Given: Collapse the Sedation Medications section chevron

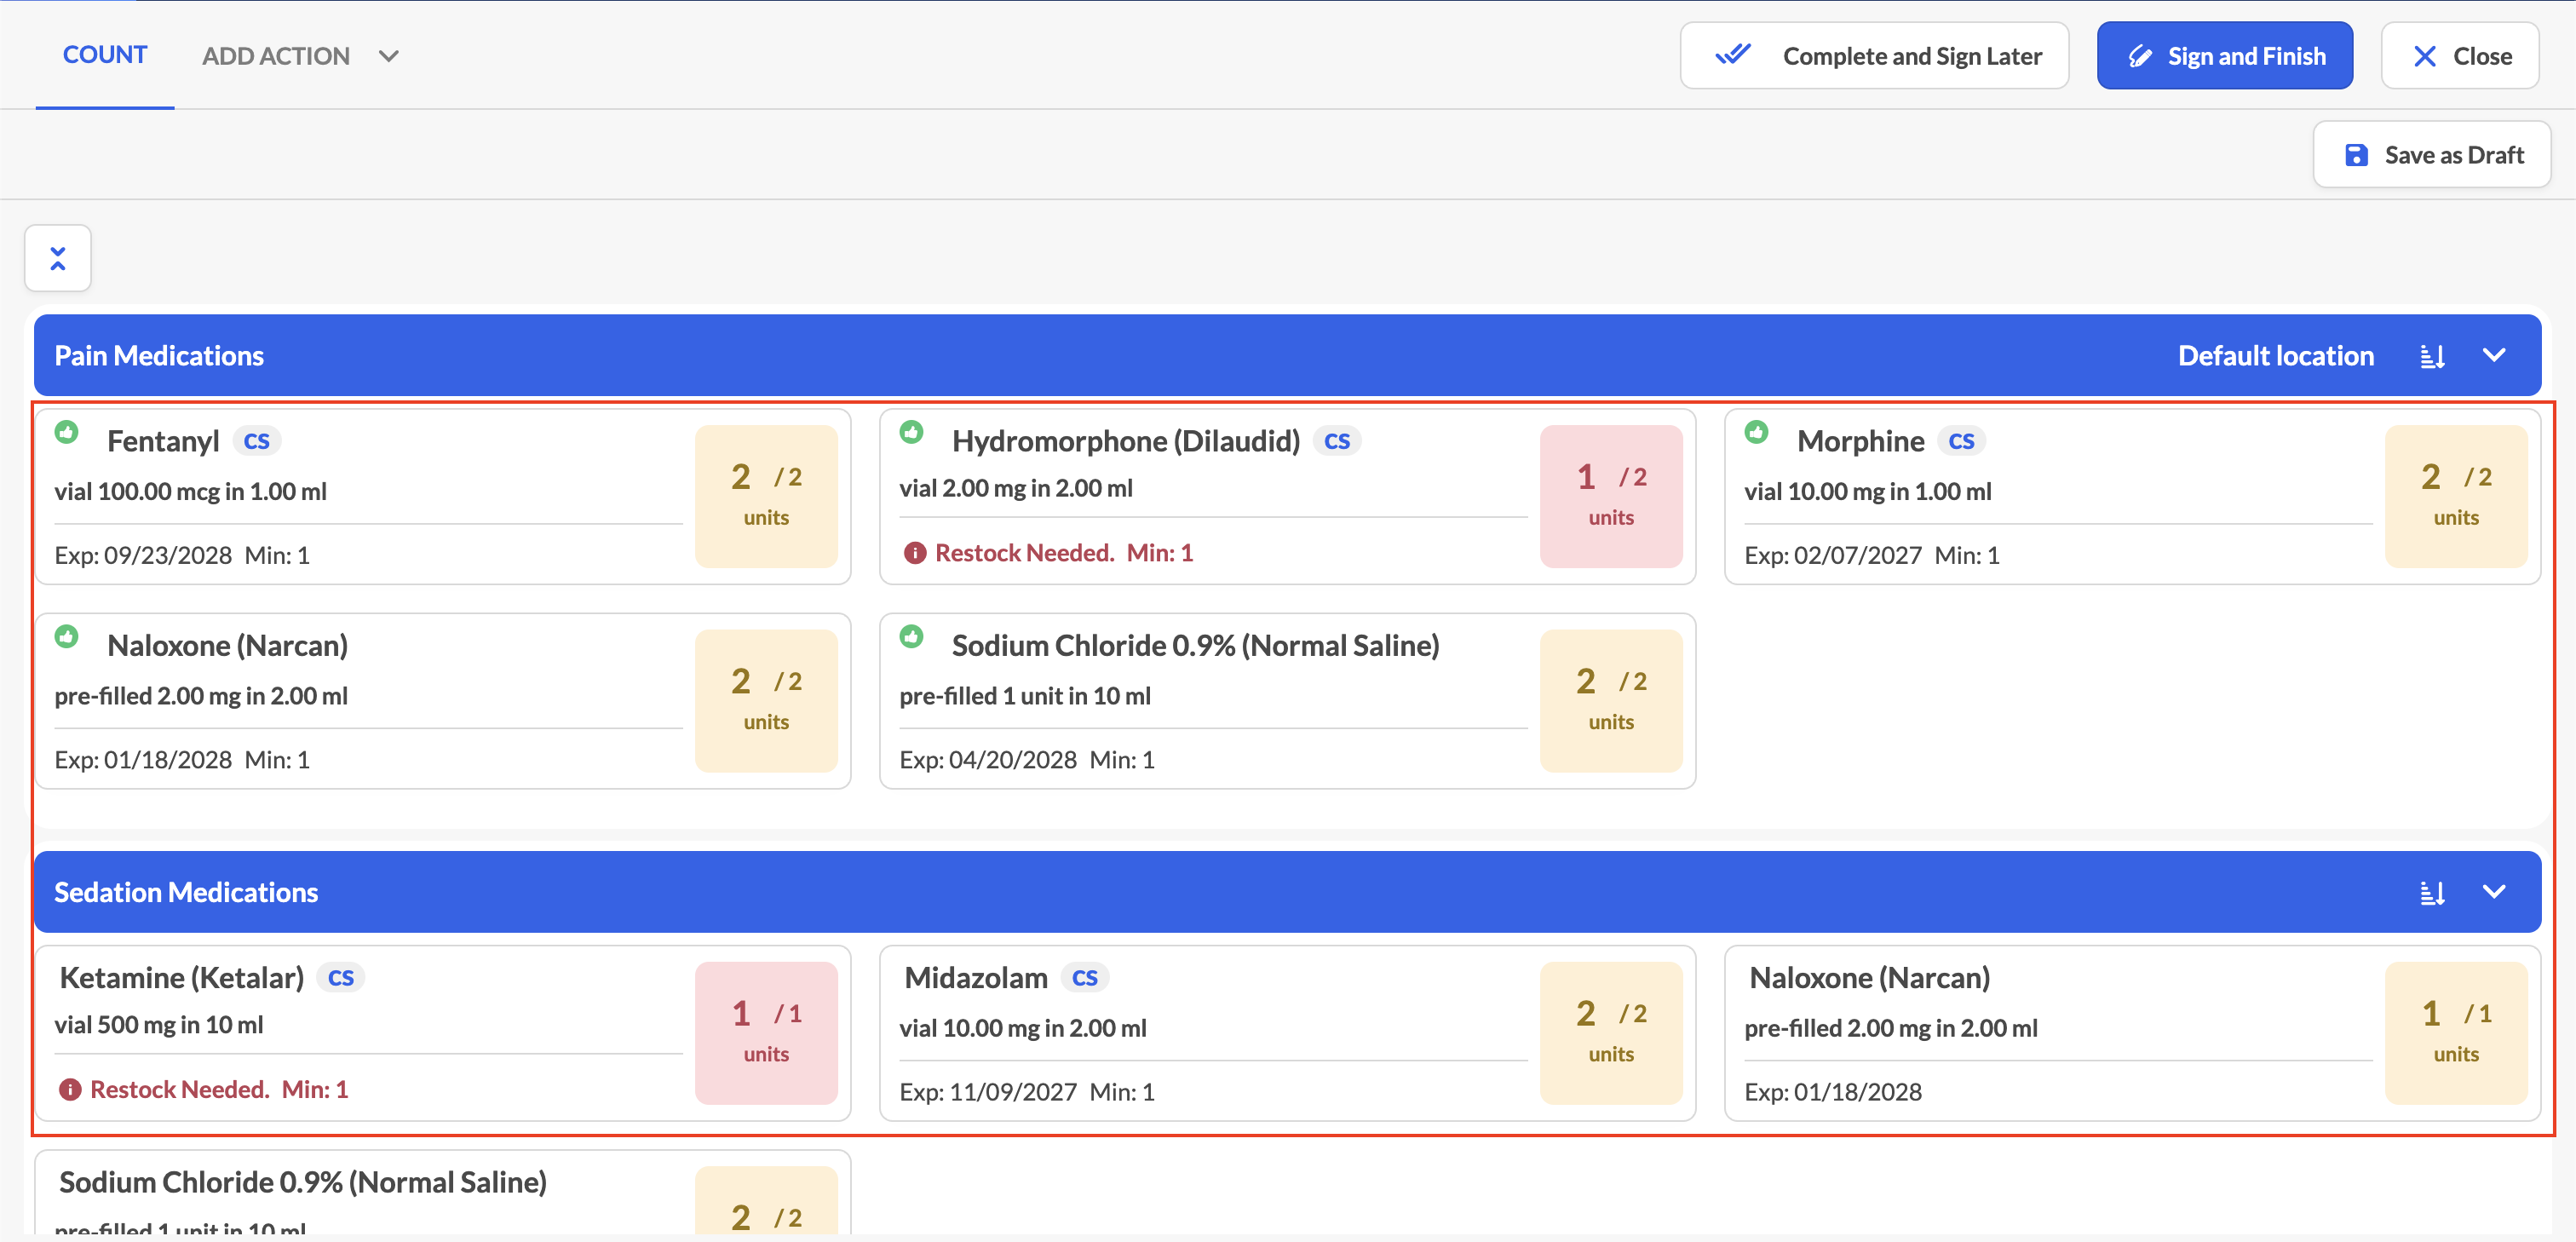Looking at the screenshot, I should coord(2494,892).
